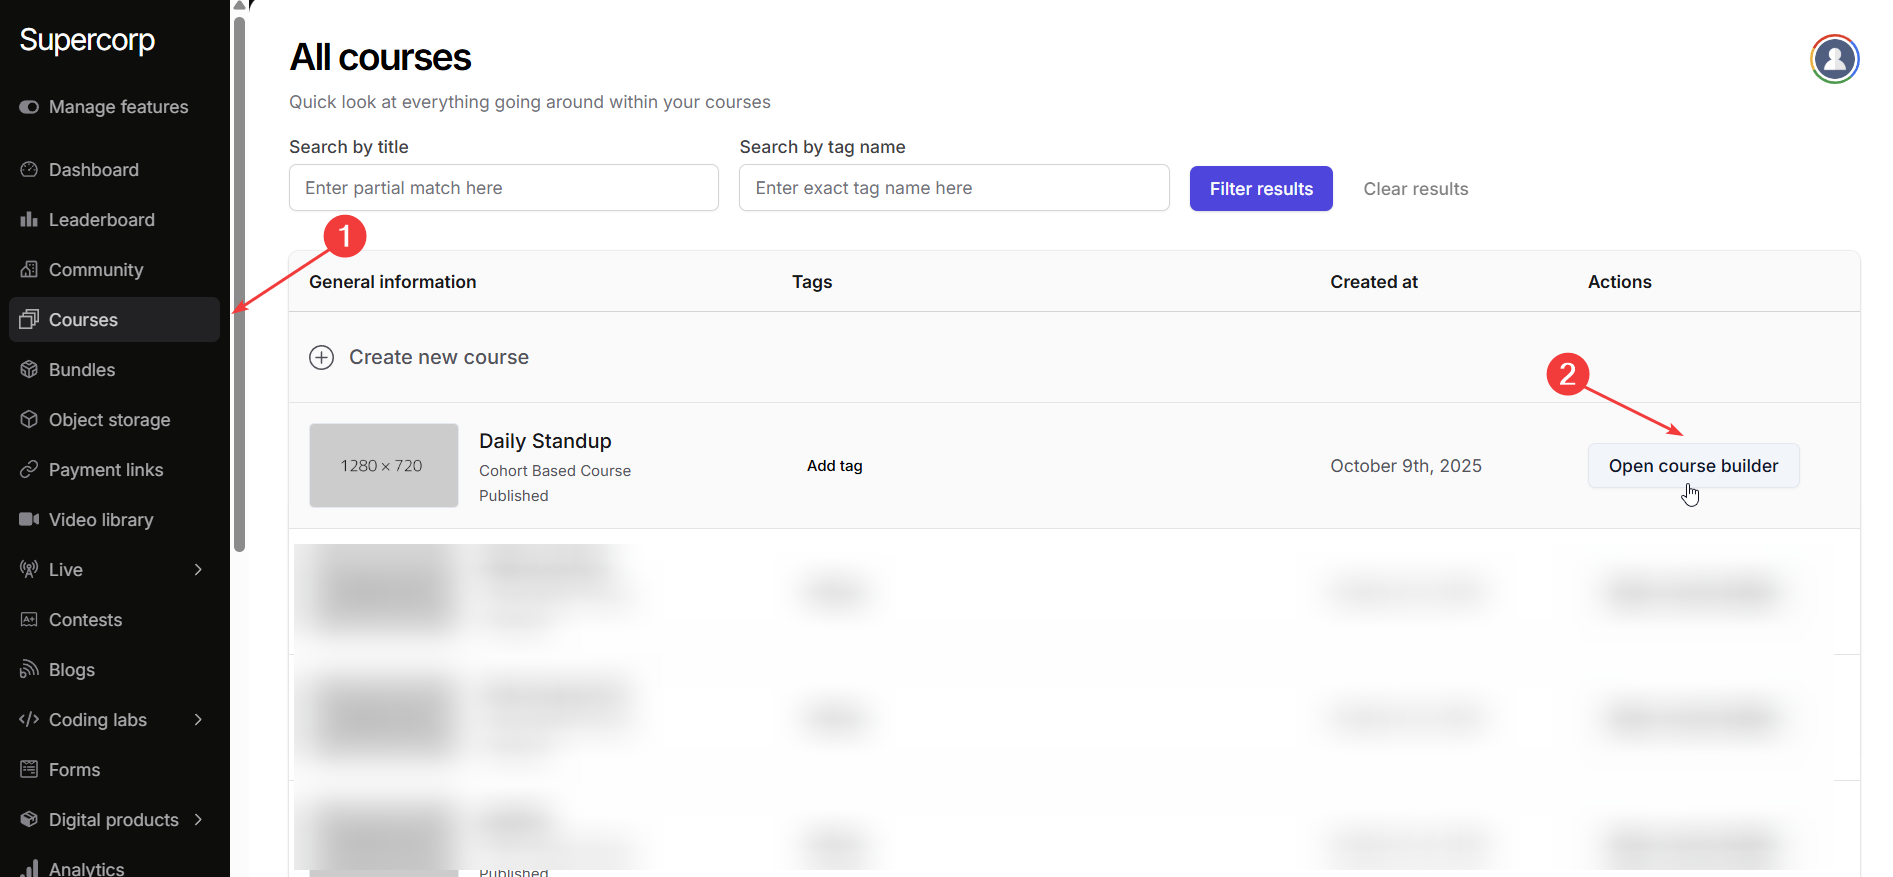This screenshot has width=1893, height=877.
Task: Open the Leaderboard bar chart icon
Action: tap(29, 220)
